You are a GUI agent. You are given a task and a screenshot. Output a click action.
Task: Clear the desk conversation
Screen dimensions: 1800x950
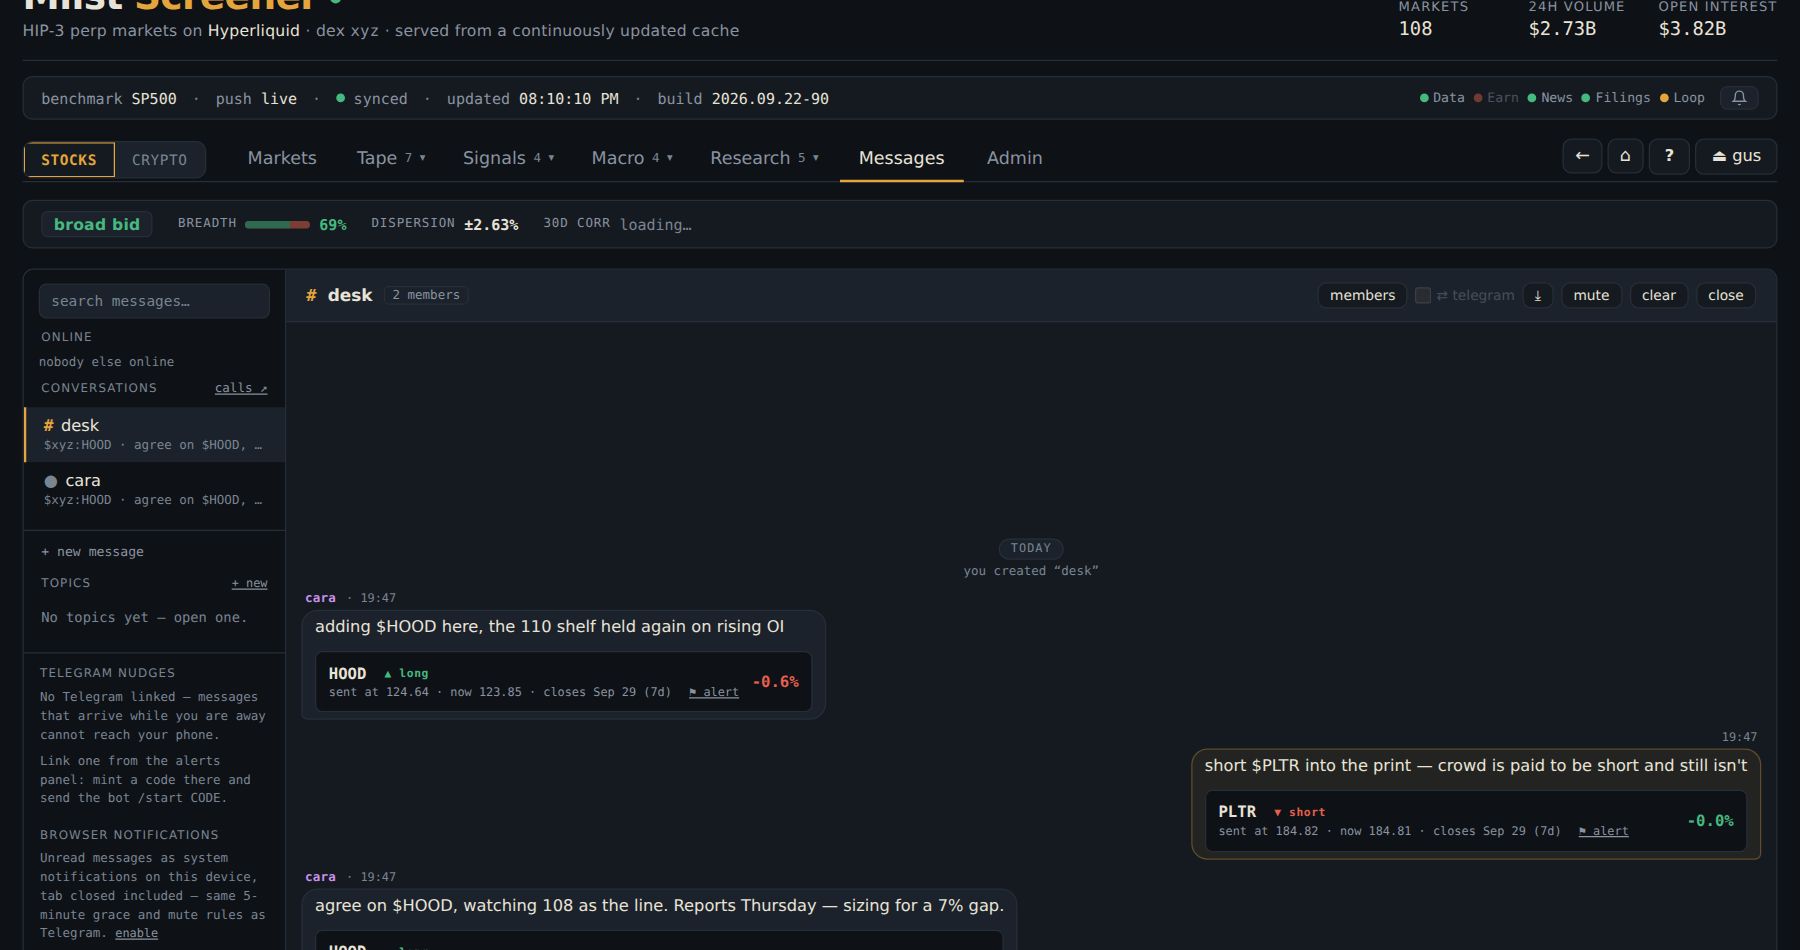click(1658, 295)
